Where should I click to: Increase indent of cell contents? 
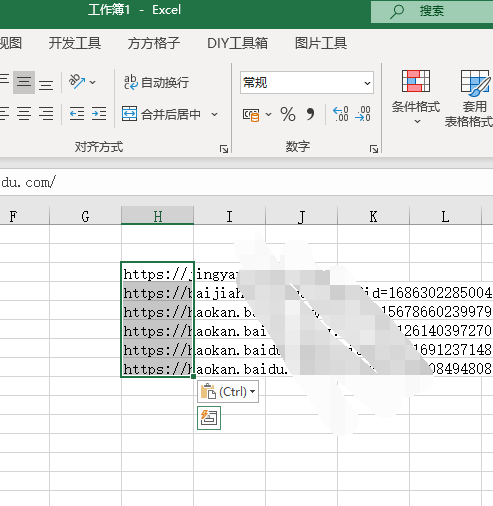pos(99,114)
